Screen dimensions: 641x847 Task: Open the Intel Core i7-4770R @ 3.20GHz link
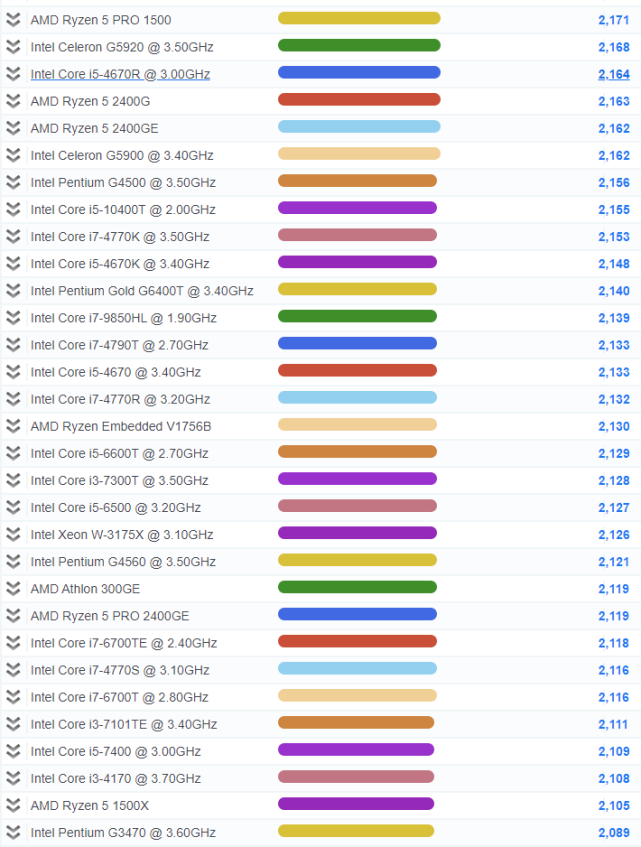[120, 399]
